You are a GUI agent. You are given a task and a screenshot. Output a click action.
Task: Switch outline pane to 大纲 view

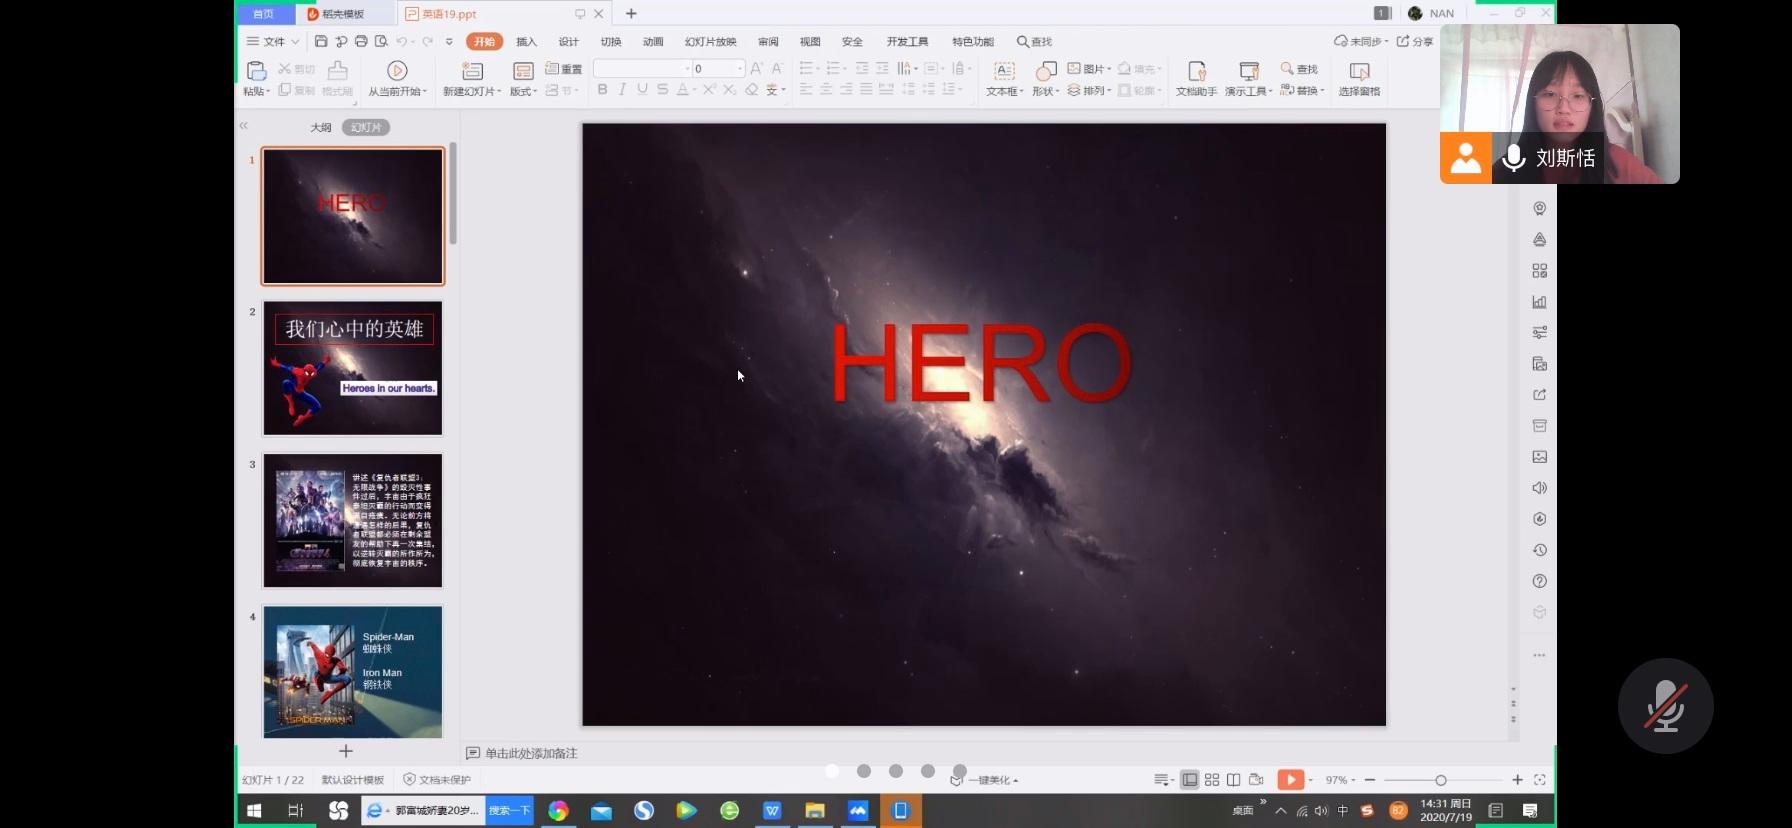pyautogui.click(x=320, y=127)
